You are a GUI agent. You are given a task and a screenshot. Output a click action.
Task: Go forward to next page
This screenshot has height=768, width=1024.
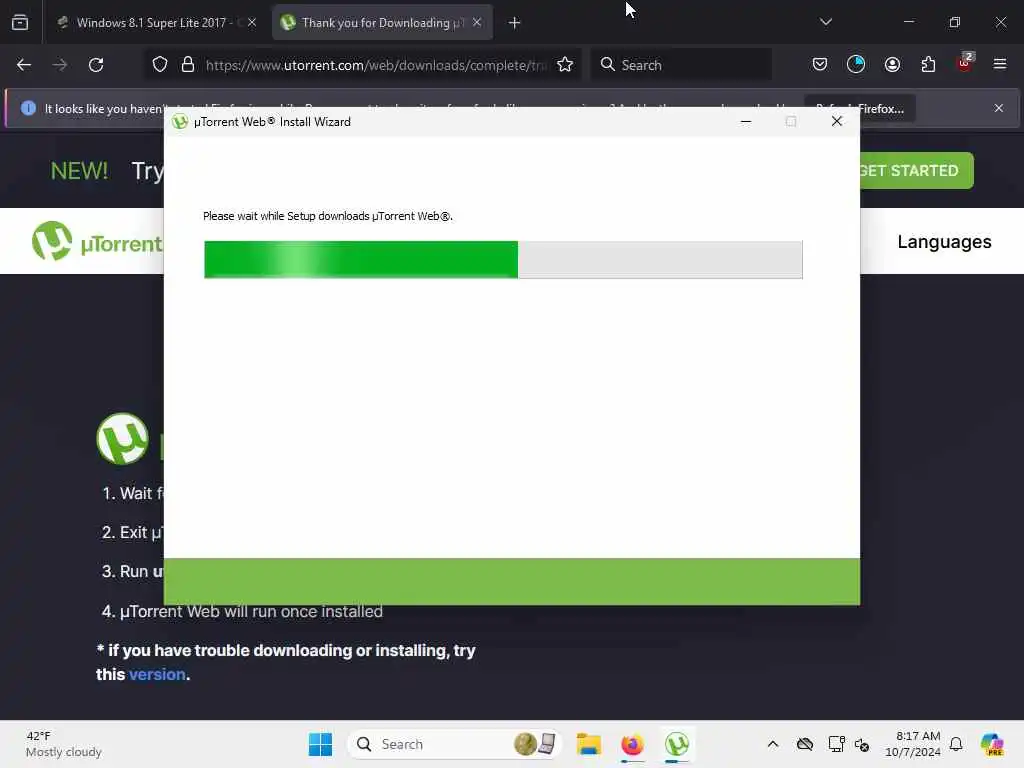[x=59, y=65]
